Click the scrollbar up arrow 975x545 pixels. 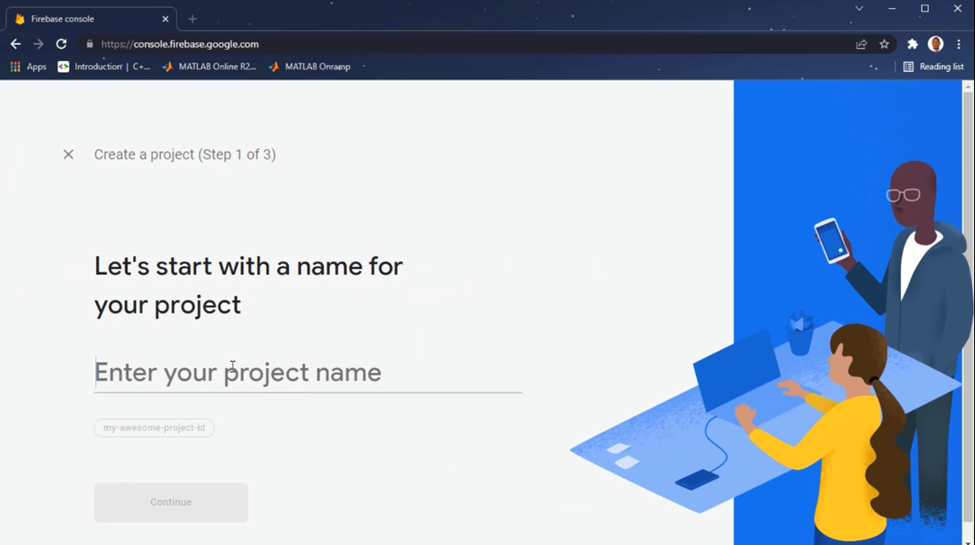(968, 86)
